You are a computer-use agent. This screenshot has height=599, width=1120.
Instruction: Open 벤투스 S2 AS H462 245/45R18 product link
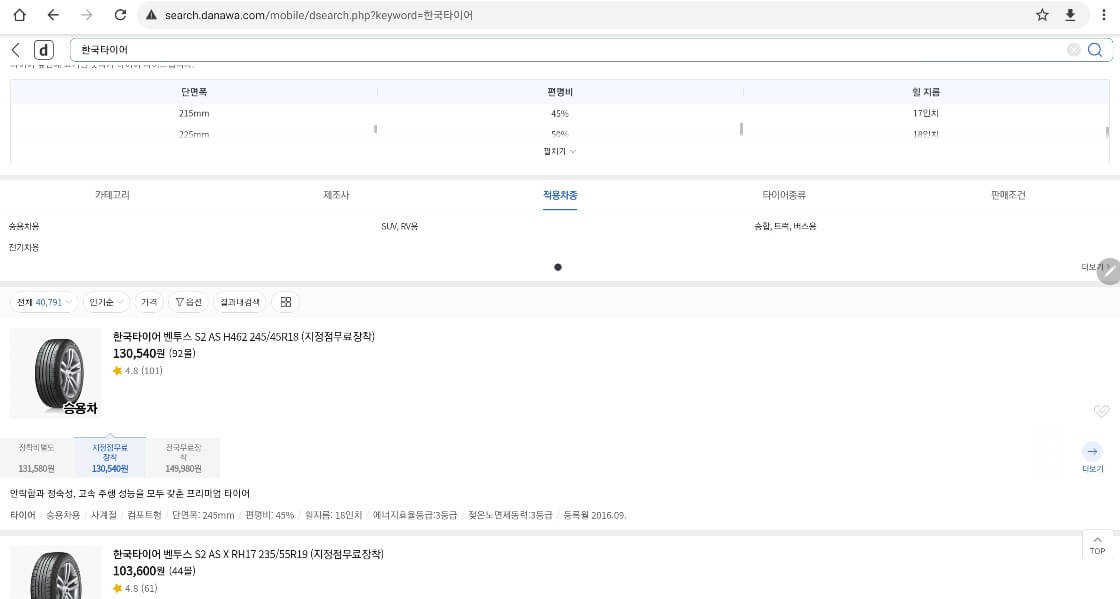tap(244, 336)
